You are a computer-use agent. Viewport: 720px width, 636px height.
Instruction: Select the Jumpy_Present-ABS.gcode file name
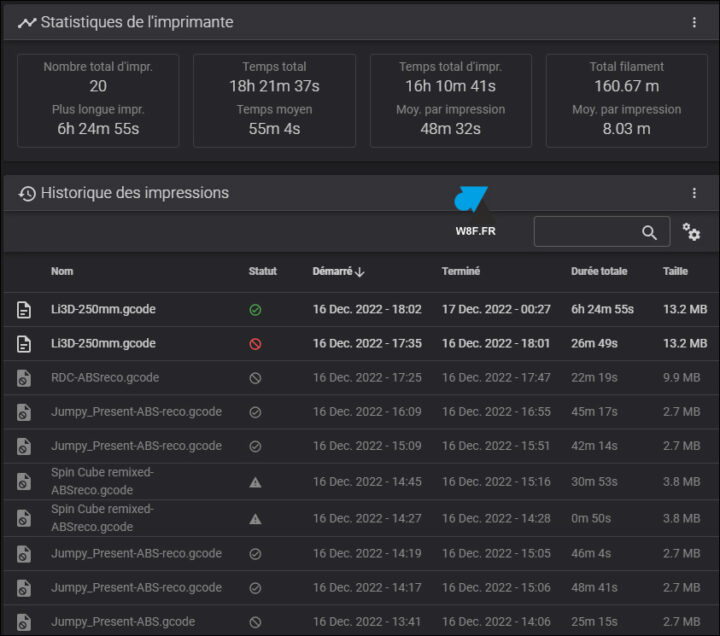(x=123, y=621)
